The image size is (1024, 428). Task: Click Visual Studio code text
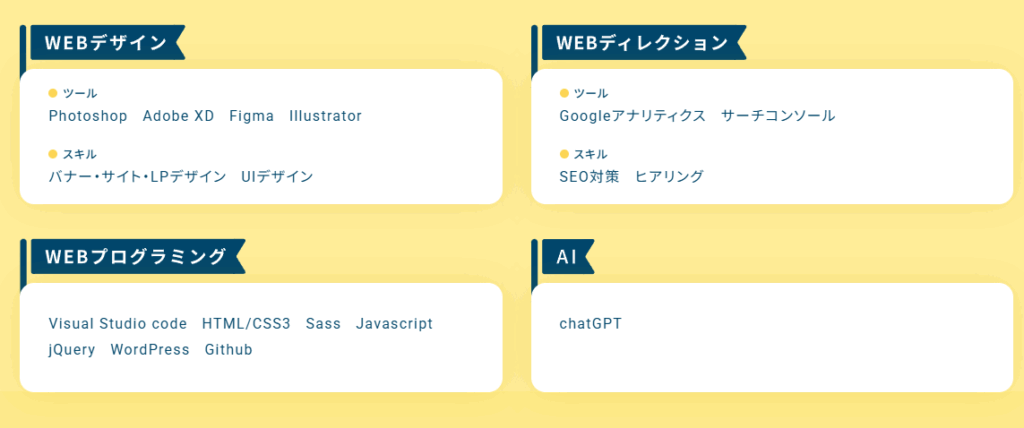(118, 324)
